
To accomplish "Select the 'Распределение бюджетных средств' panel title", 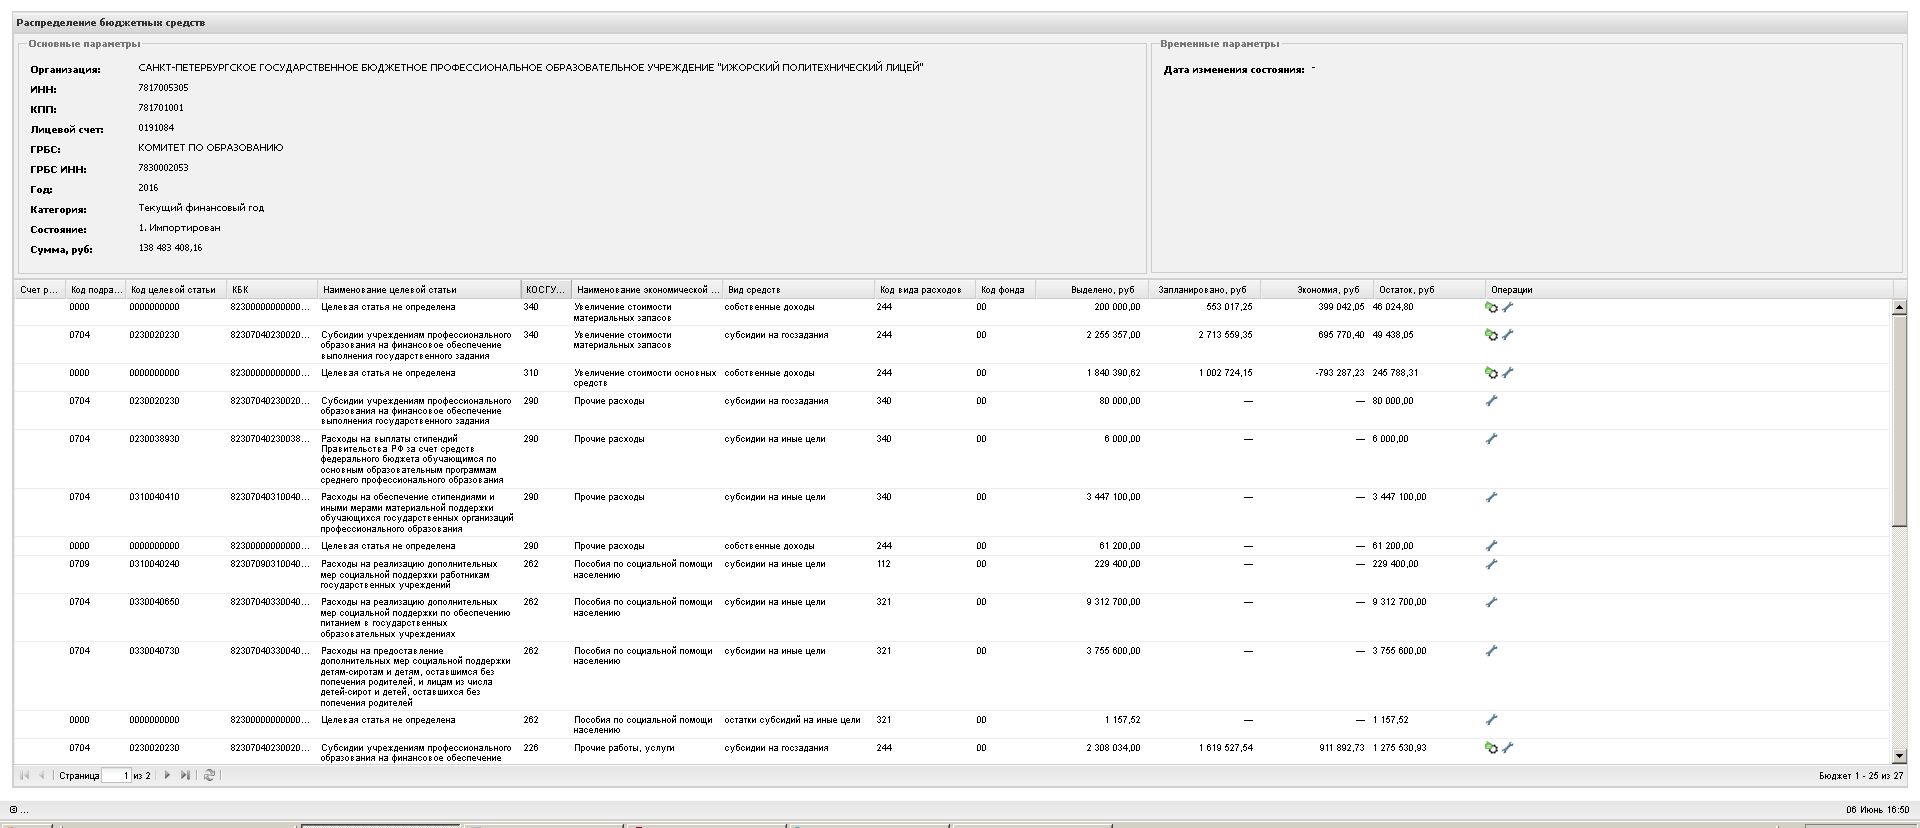I will tap(110, 22).
